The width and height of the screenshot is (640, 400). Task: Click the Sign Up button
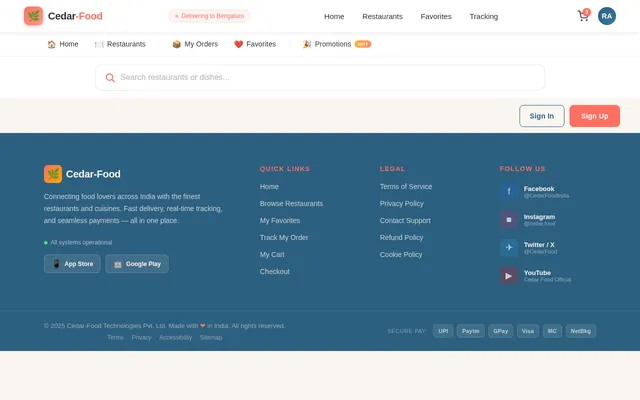[x=595, y=116]
